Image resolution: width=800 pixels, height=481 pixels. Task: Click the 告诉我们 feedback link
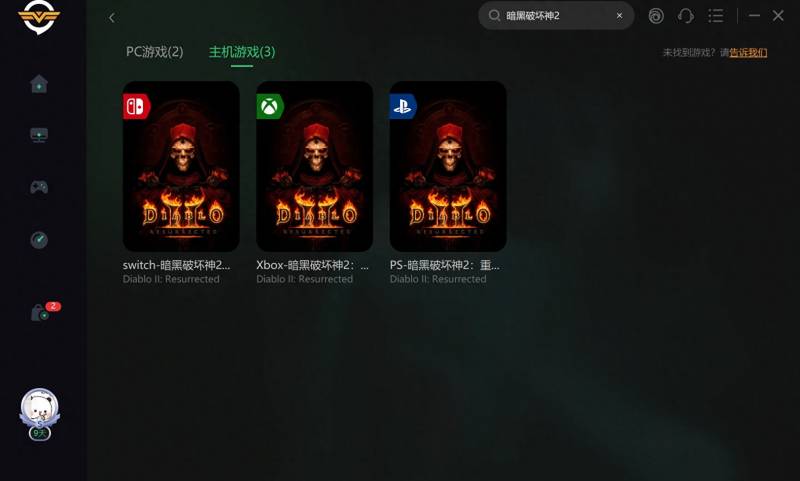click(748, 53)
